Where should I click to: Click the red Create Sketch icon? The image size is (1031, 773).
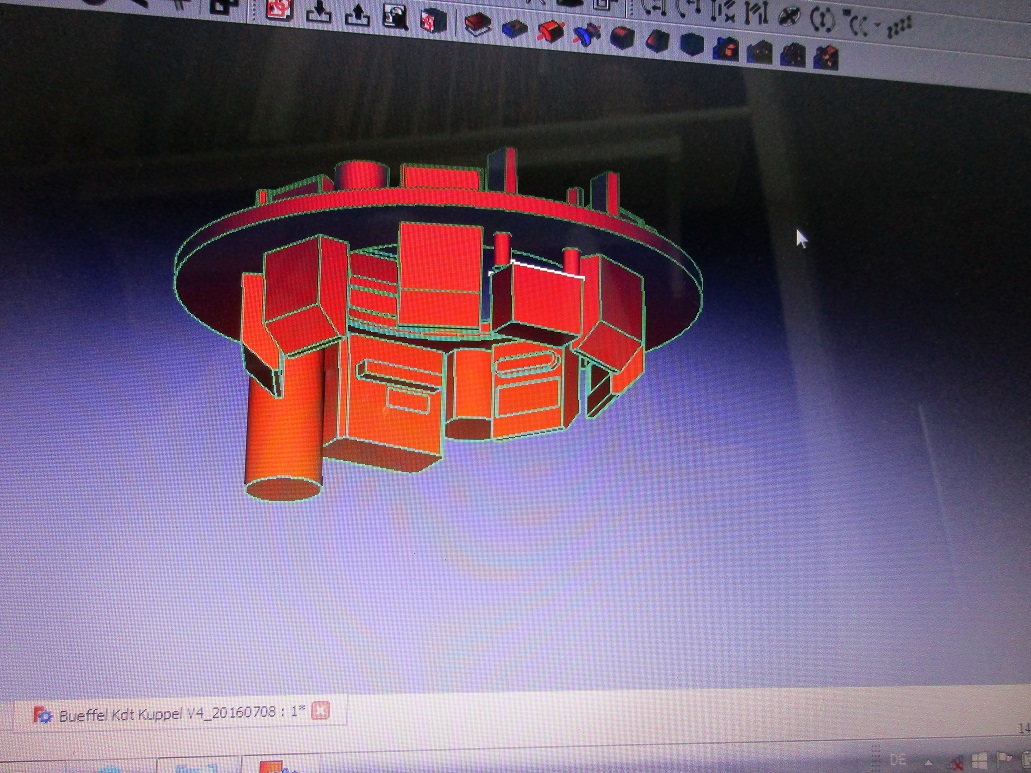pyautogui.click(x=278, y=12)
